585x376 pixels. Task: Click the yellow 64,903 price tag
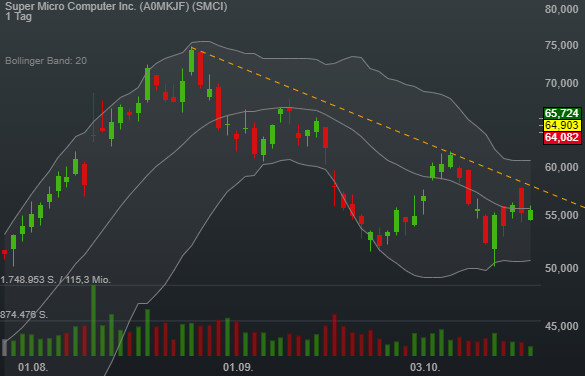click(562, 125)
